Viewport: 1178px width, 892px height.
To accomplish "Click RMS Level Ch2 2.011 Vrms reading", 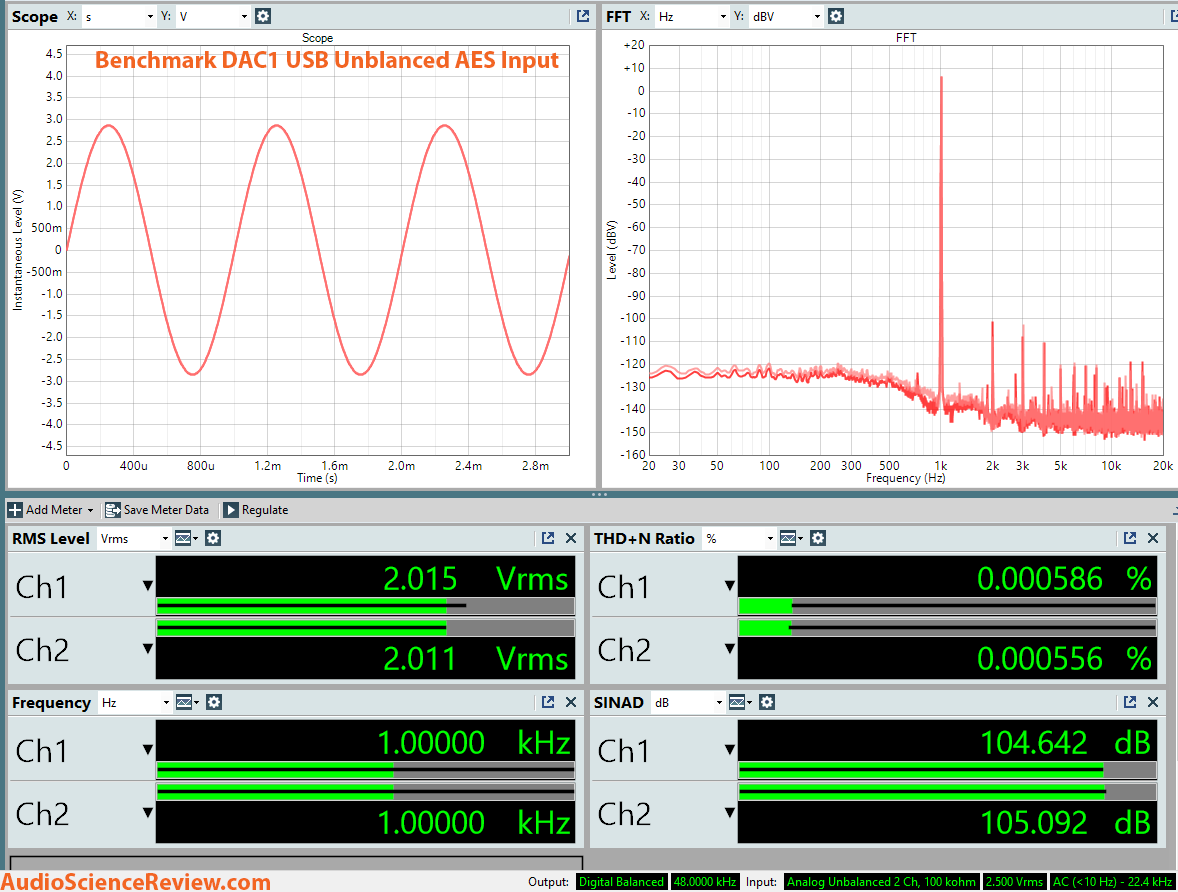I will tap(476, 659).
